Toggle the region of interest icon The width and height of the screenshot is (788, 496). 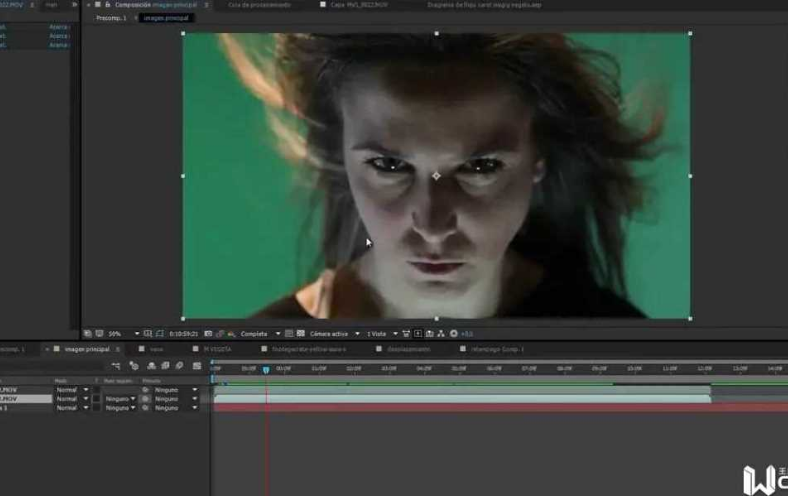coord(289,334)
